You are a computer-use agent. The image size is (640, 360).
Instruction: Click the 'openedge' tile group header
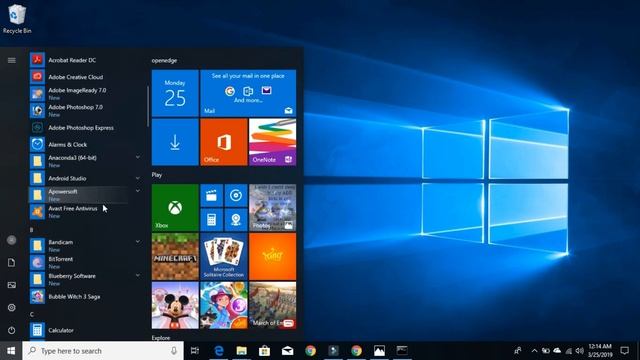pos(164,60)
